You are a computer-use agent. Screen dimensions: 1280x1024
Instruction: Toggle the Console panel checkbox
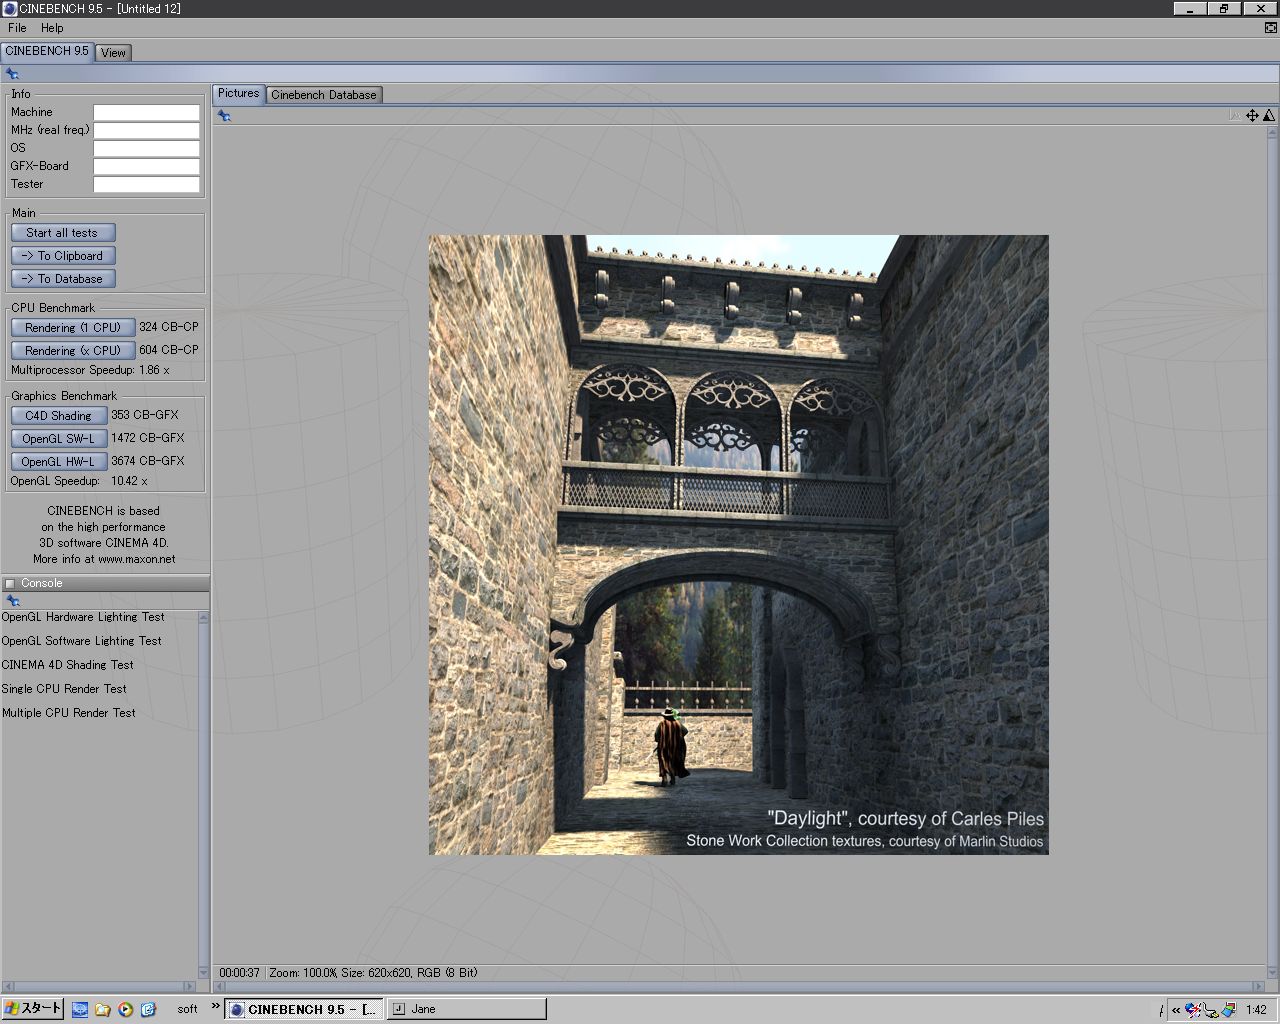point(10,583)
